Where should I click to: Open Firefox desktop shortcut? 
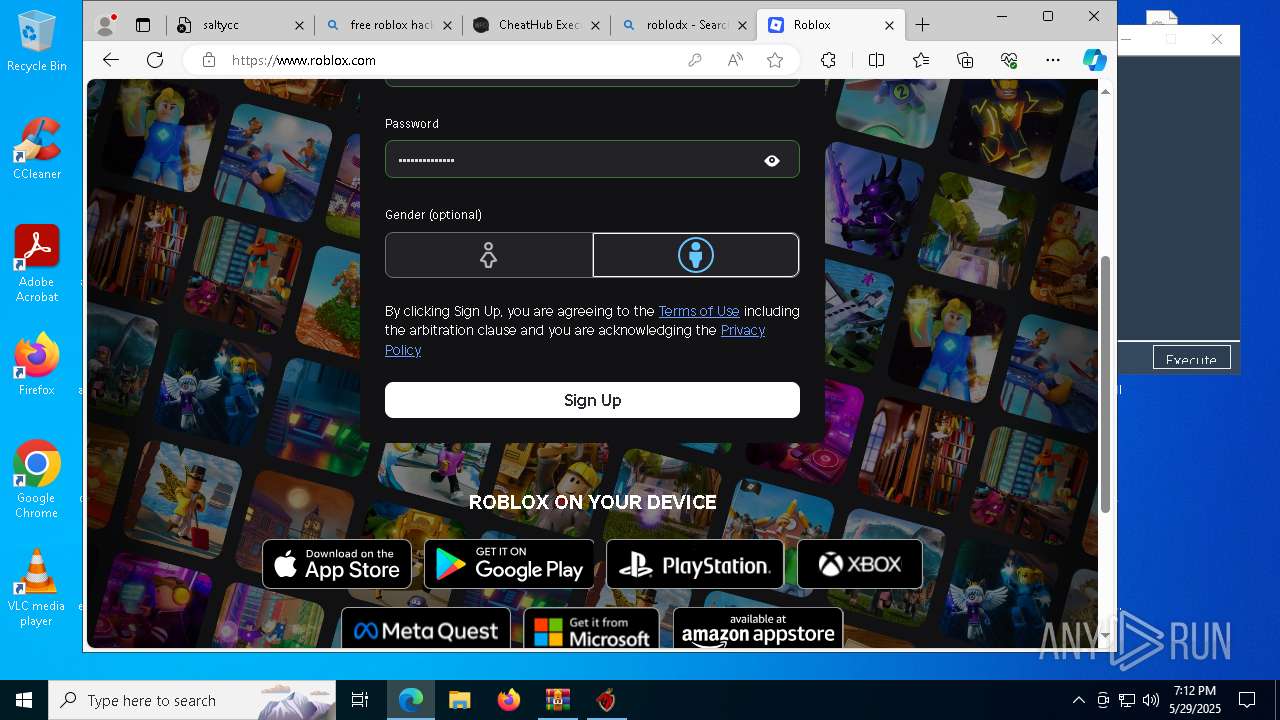(37, 364)
